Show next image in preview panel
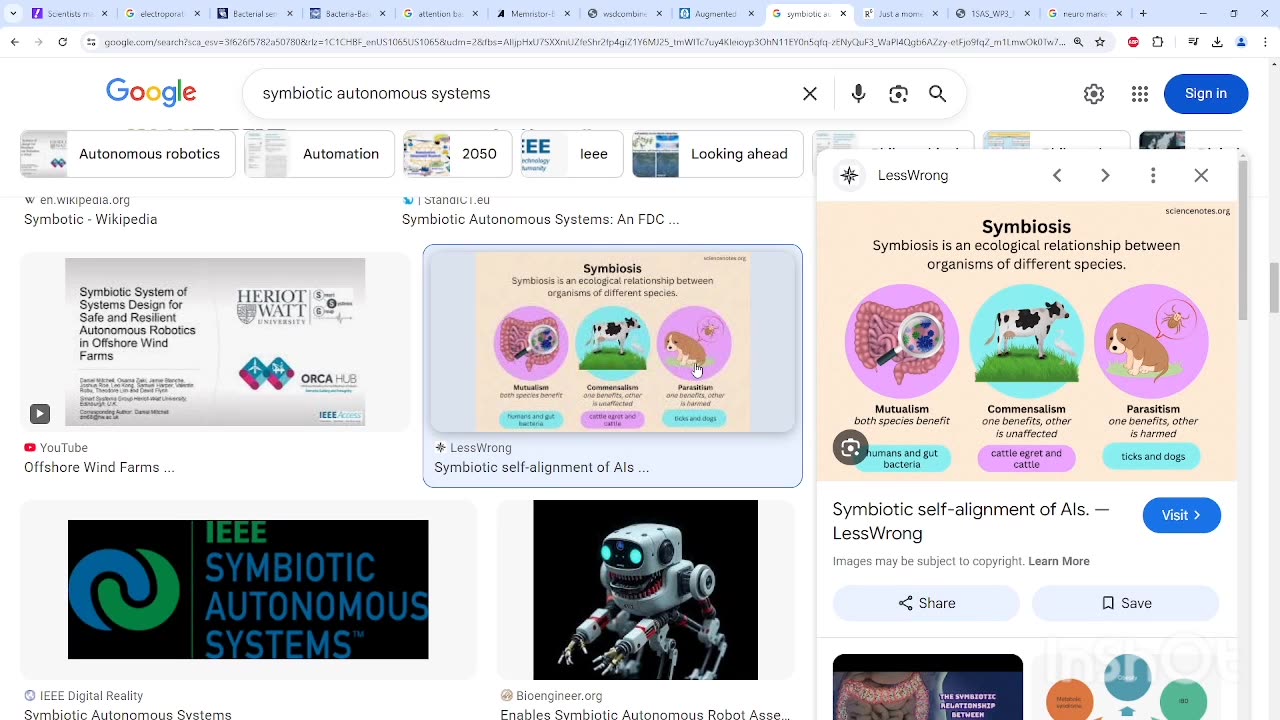 pos(1105,175)
